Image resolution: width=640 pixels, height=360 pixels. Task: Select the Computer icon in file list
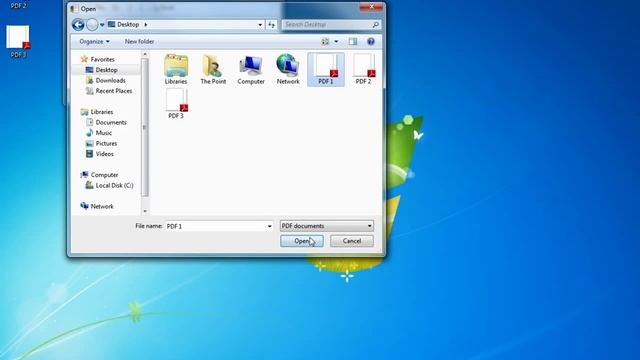tap(251, 69)
